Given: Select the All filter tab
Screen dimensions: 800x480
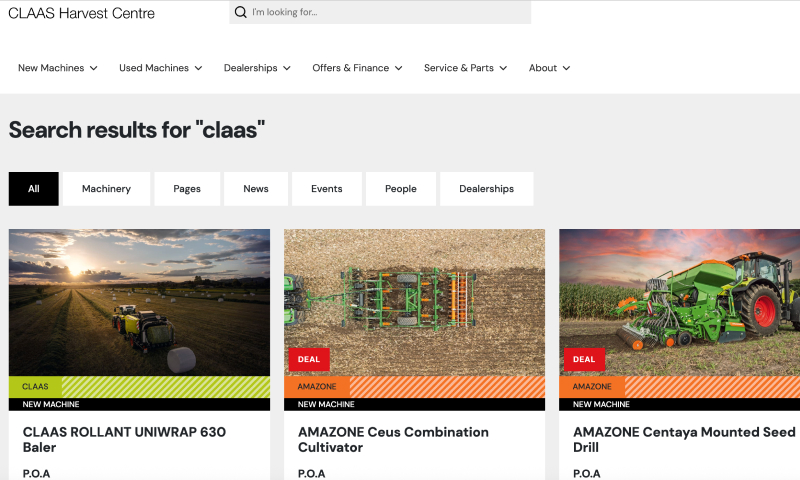Looking at the screenshot, I should pos(34,189).
